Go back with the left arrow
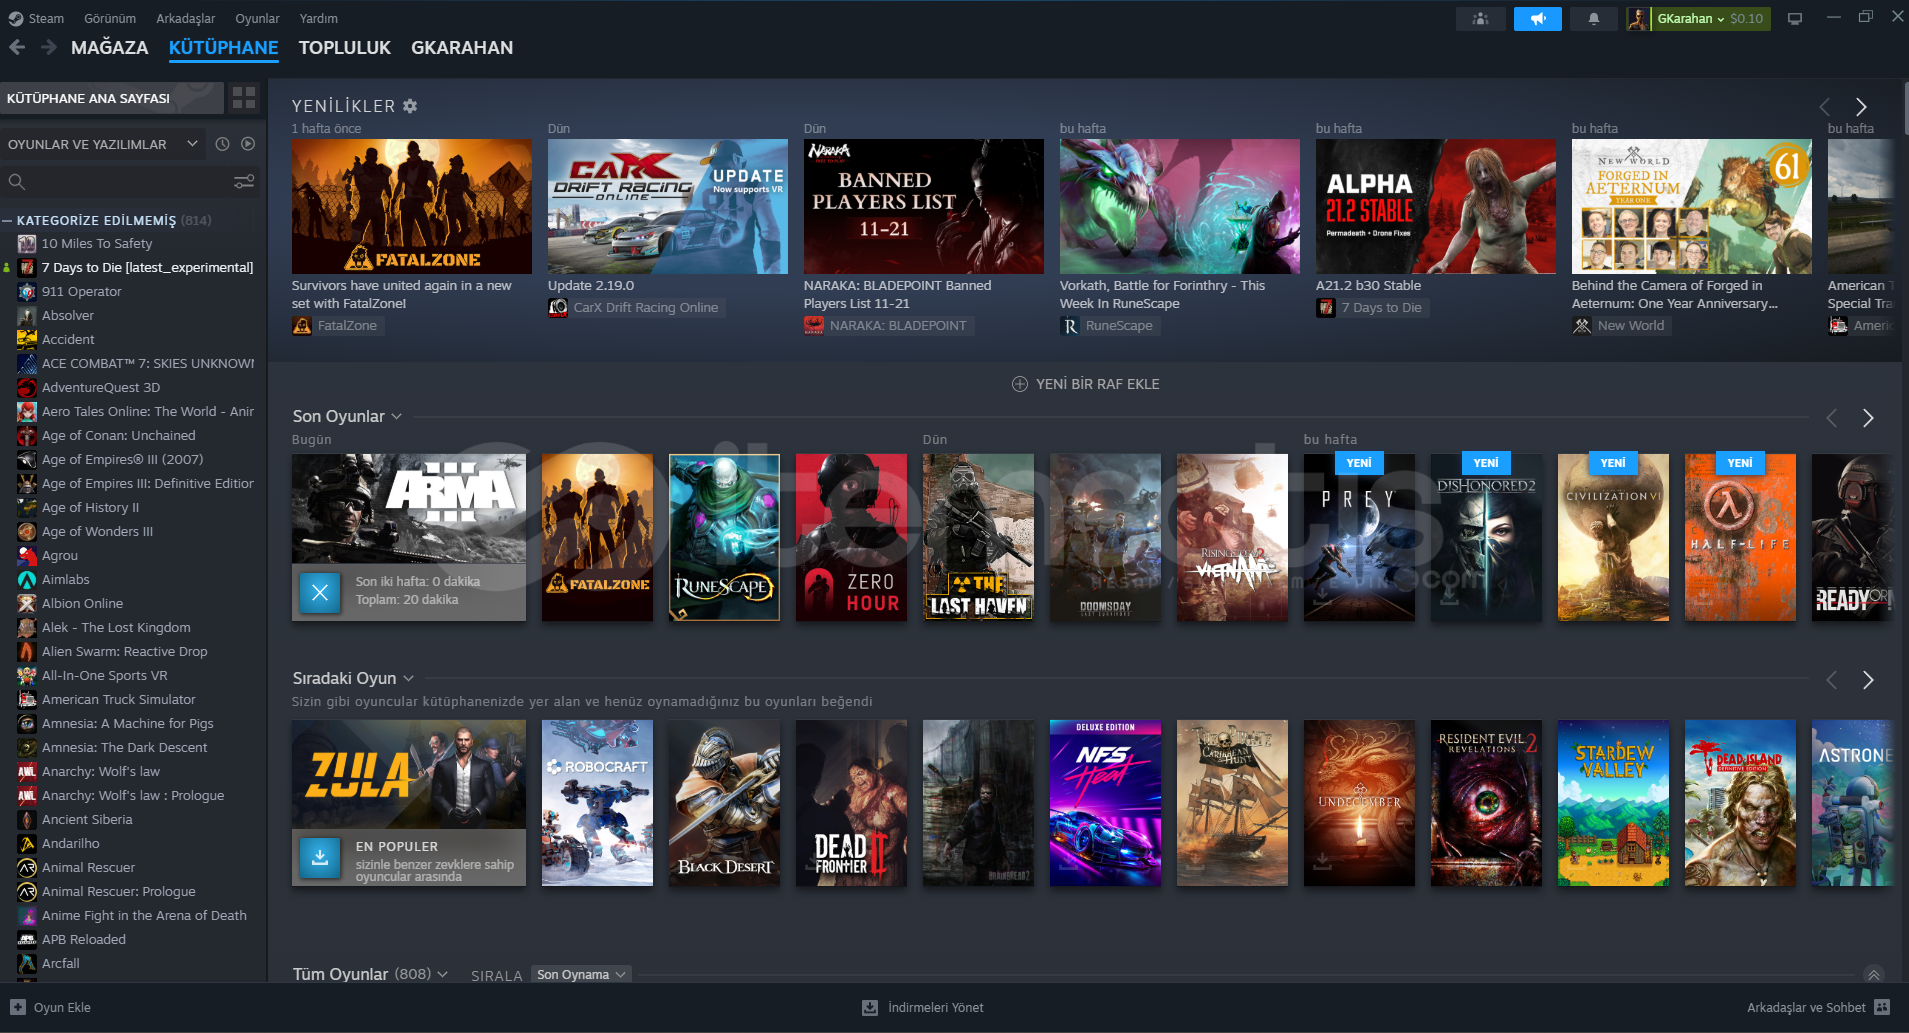 17,47
